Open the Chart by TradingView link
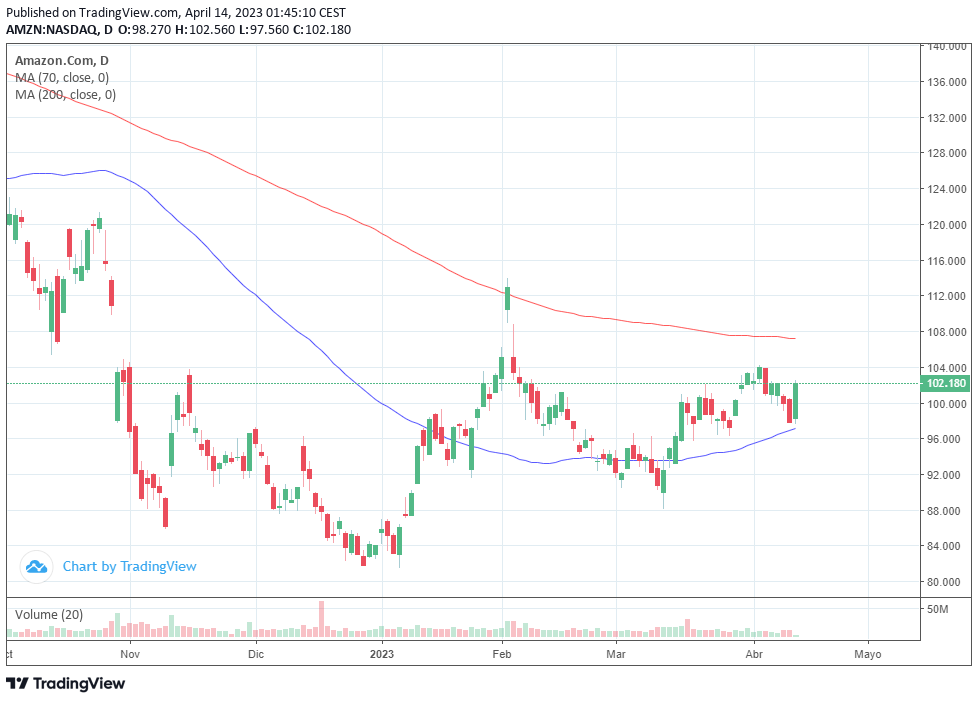The image size is (978, 702). pos(129,567)
